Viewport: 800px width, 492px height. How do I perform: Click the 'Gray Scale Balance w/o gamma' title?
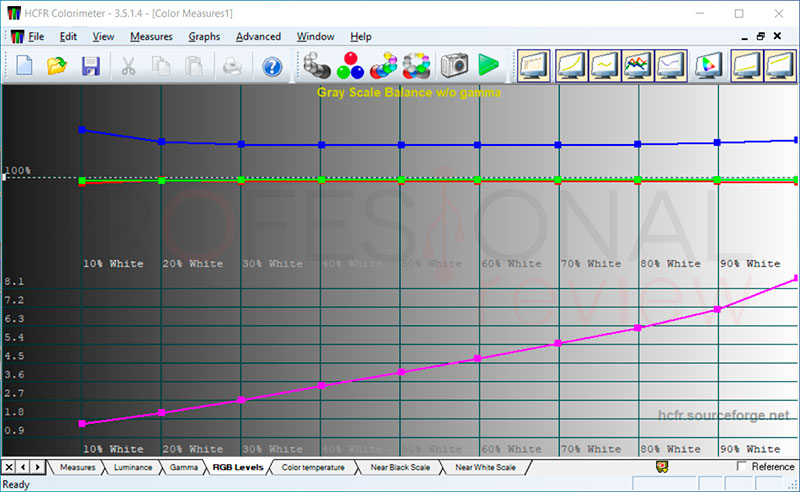pyautogui.click(x=409, y=93)
